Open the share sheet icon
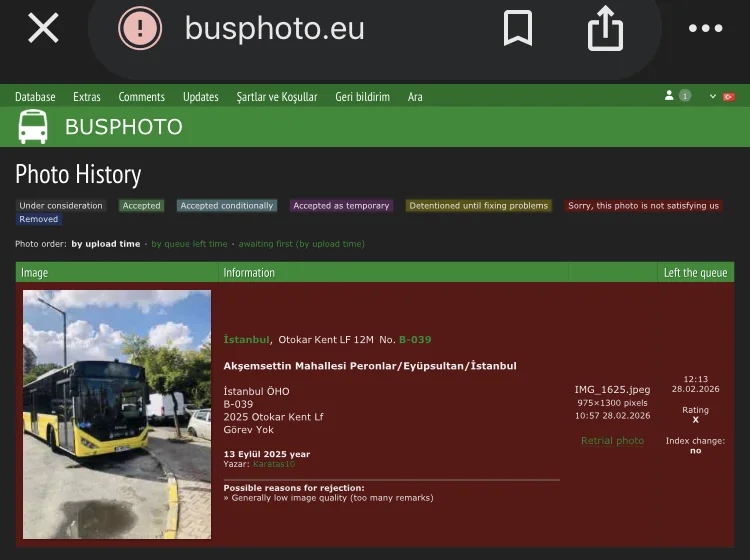 [605, 28]
